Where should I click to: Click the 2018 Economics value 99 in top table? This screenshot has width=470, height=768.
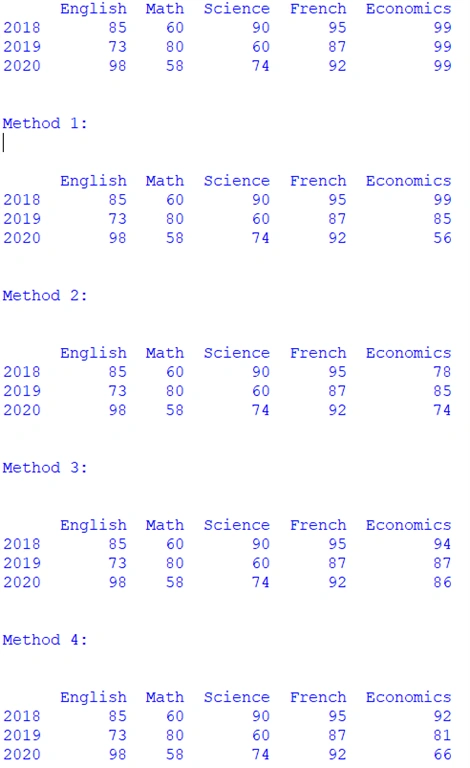[442, 27]
